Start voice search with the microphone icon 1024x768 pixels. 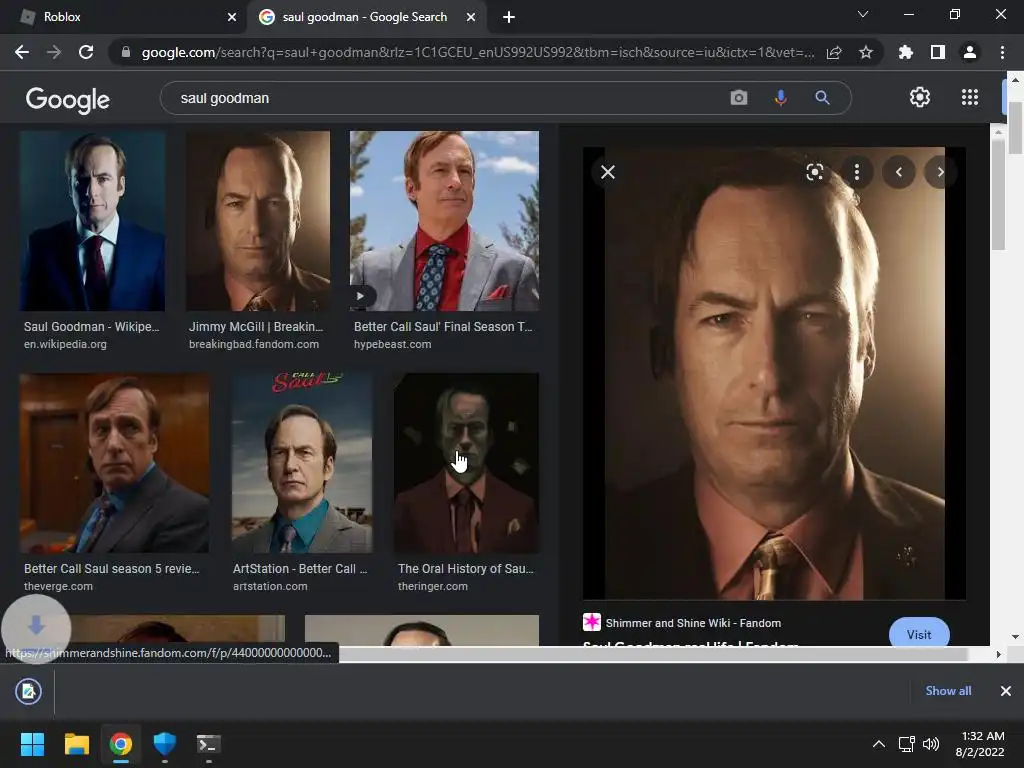coord(780,98)
